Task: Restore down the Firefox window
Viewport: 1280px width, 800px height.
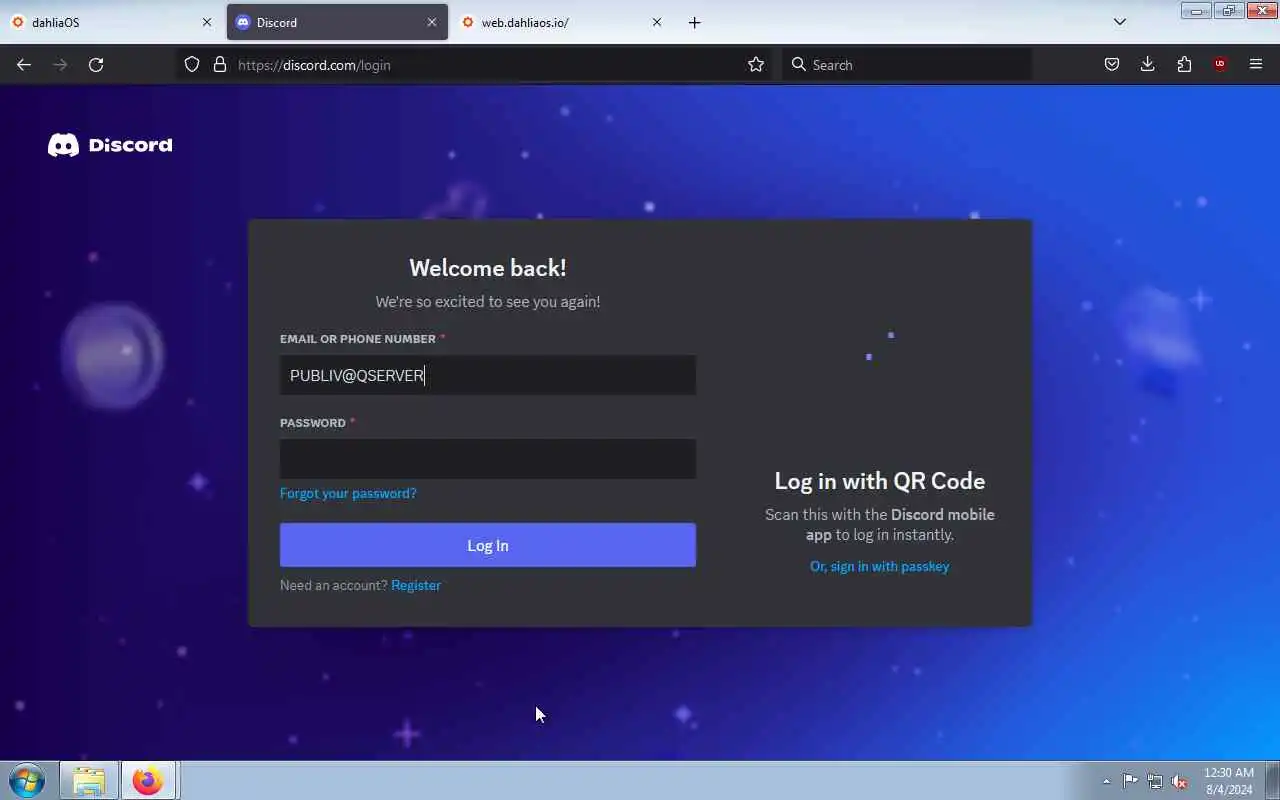Action: pos(1229,11)
